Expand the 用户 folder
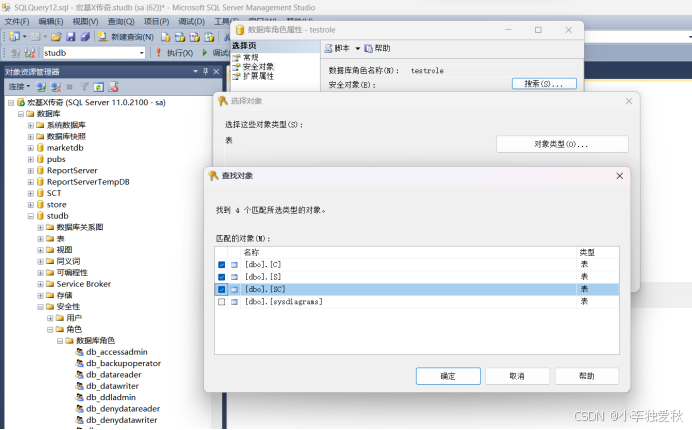The width and height of the screenshot is (692, 430). (x=50, y=318)
